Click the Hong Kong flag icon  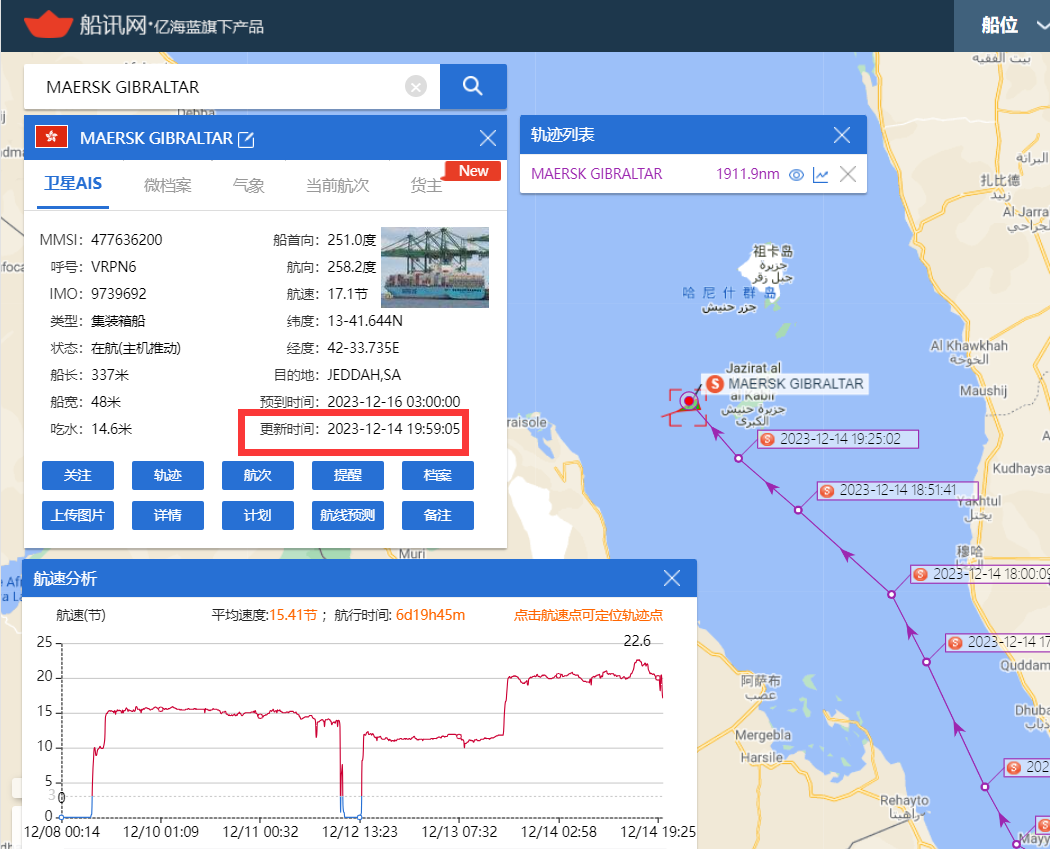coord(52,137)
